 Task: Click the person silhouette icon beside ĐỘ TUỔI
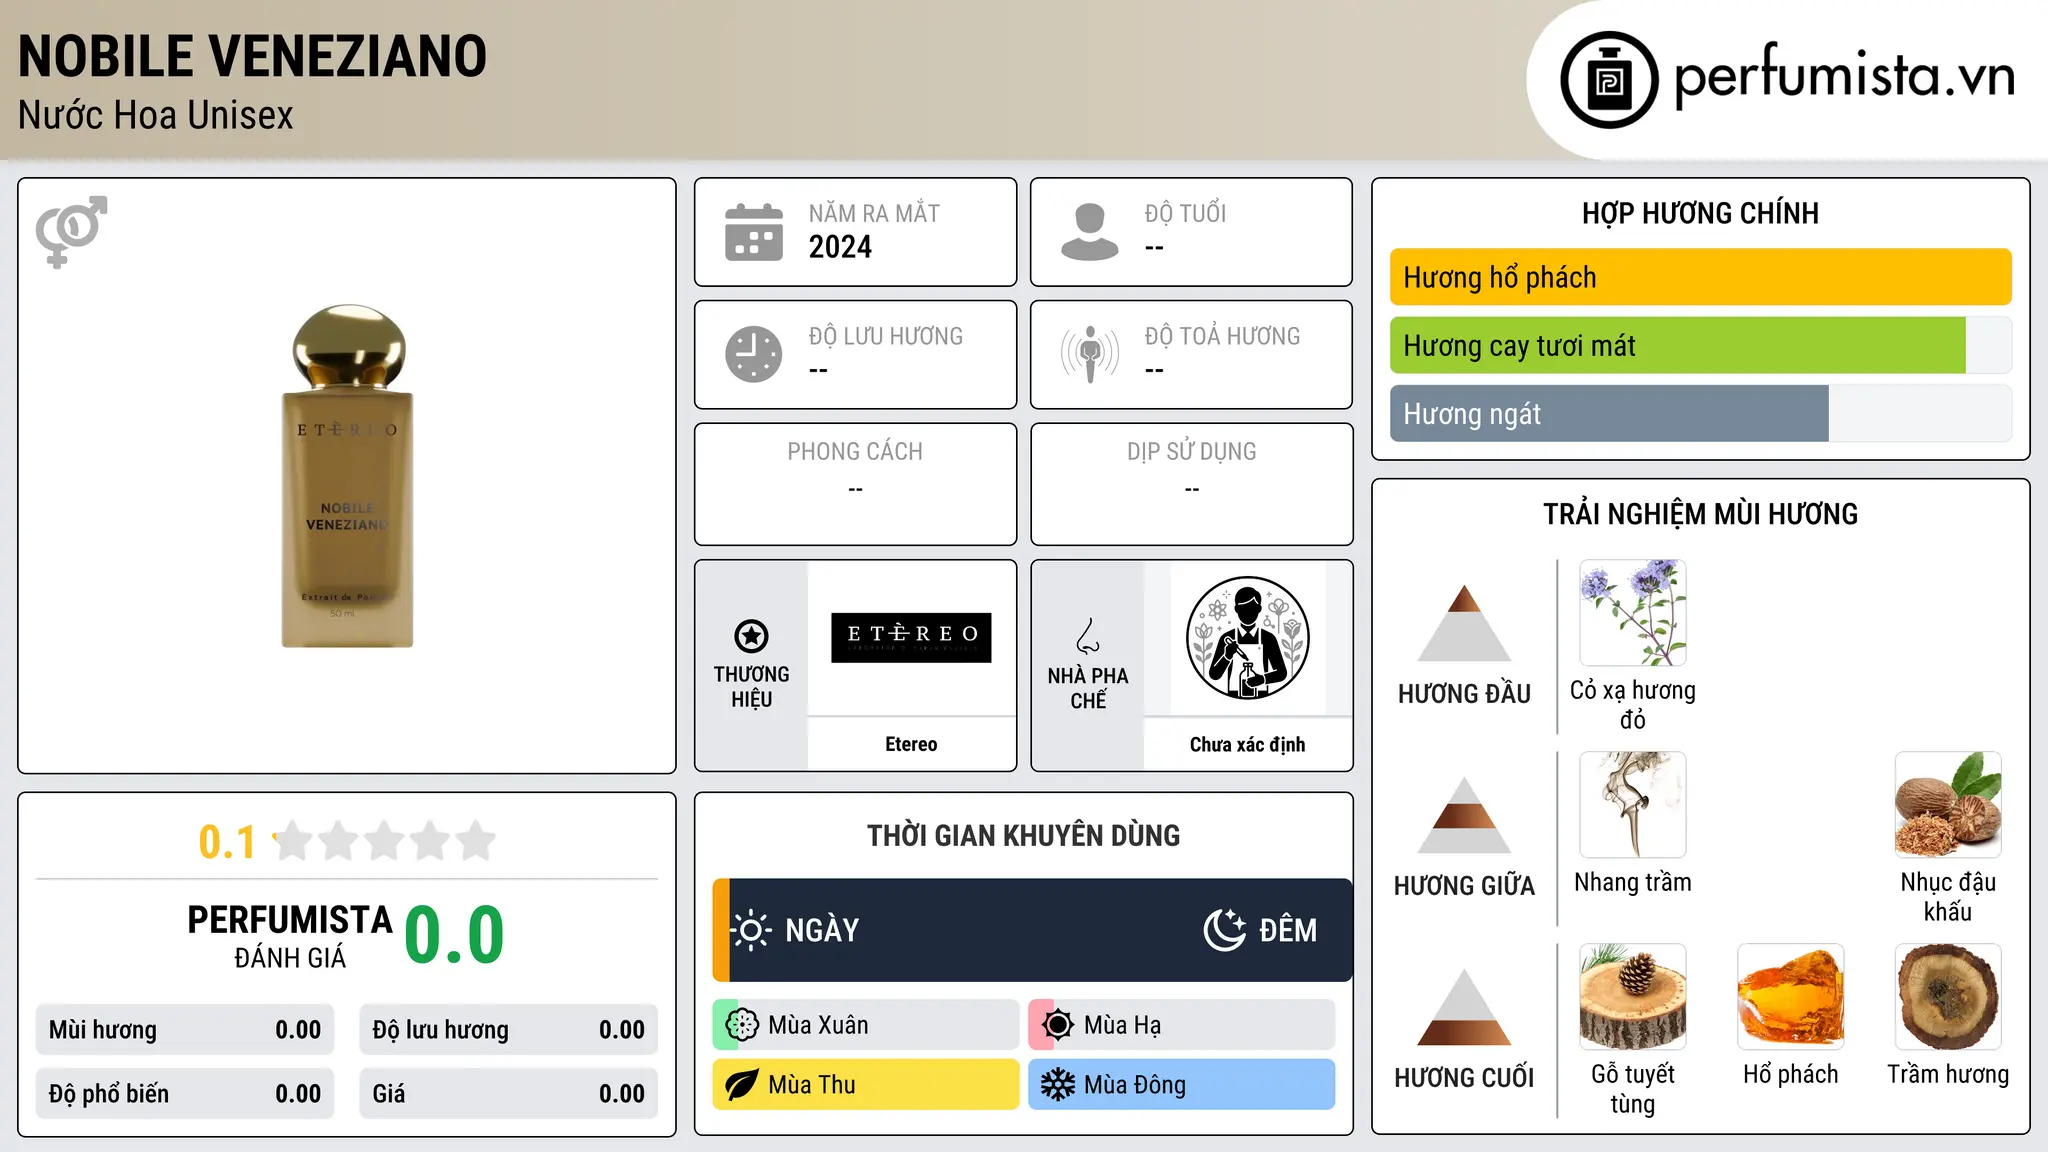(1089, 232)
